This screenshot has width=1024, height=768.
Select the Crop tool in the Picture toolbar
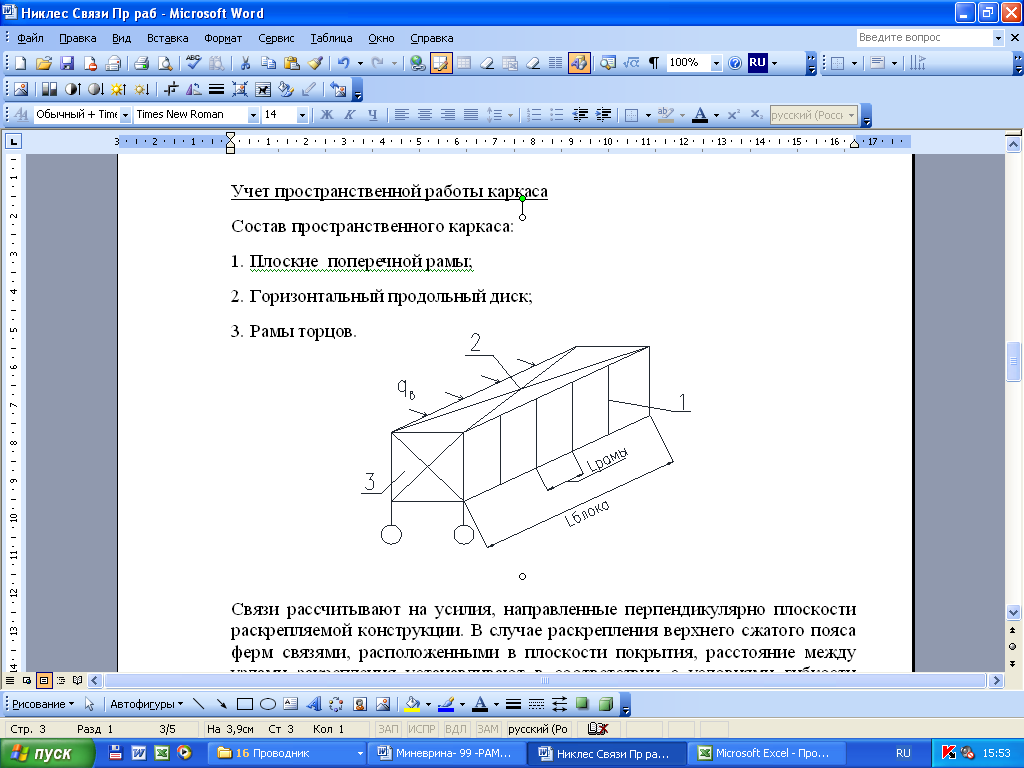click(x=171, y=89)
